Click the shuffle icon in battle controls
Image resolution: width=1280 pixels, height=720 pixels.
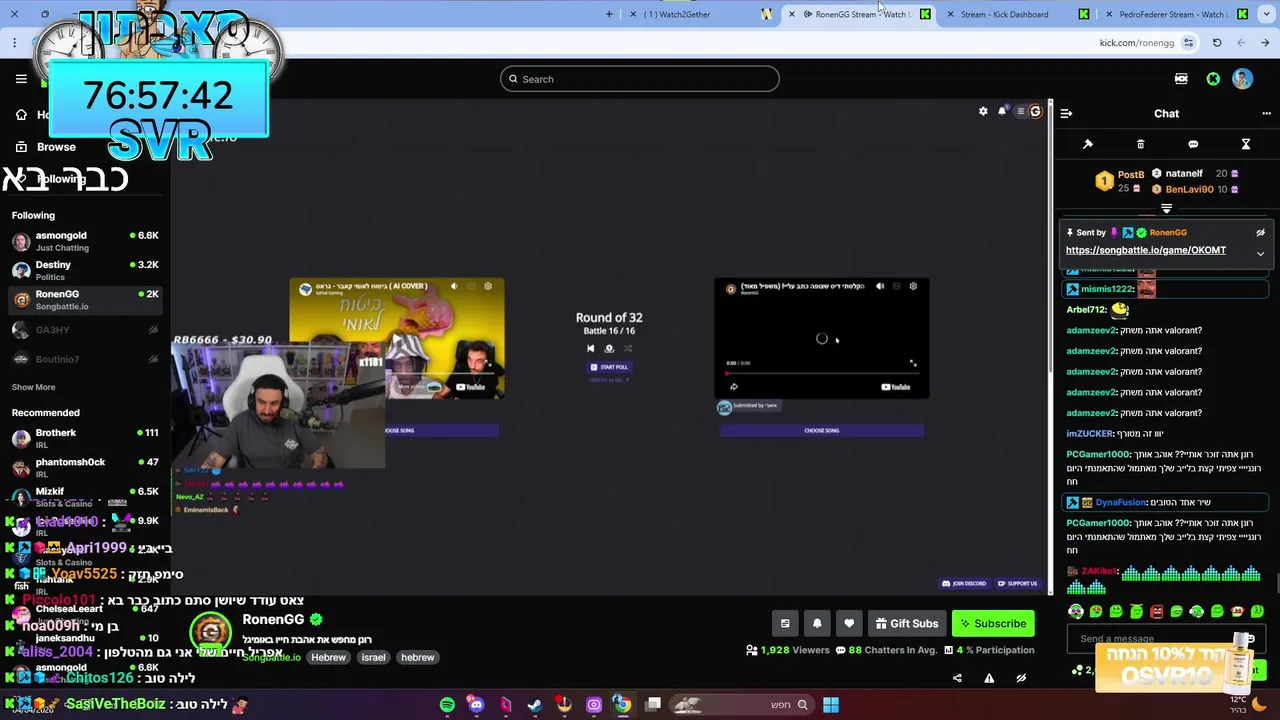click(627, 348)
